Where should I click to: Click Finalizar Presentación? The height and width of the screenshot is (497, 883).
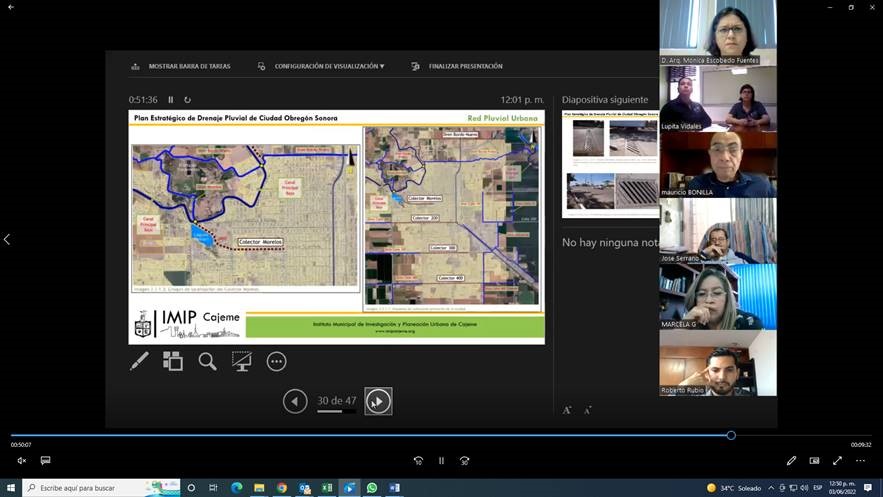point(457,67)
